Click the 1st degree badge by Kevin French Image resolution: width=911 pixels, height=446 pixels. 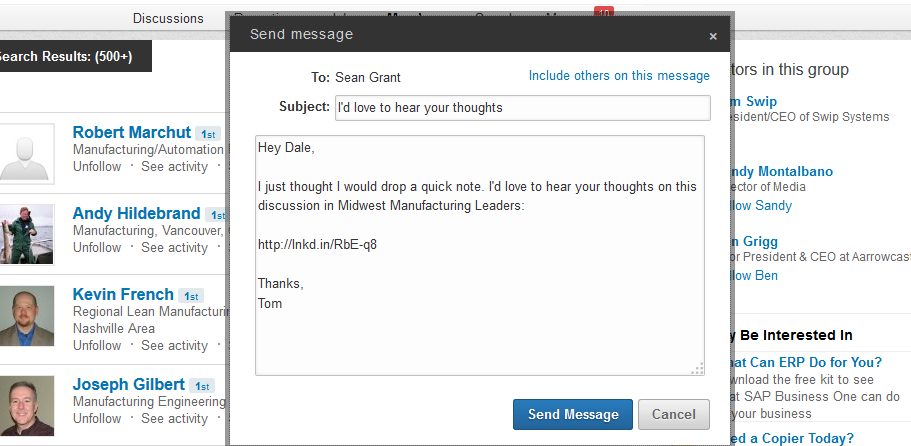[x=191, y=296]
